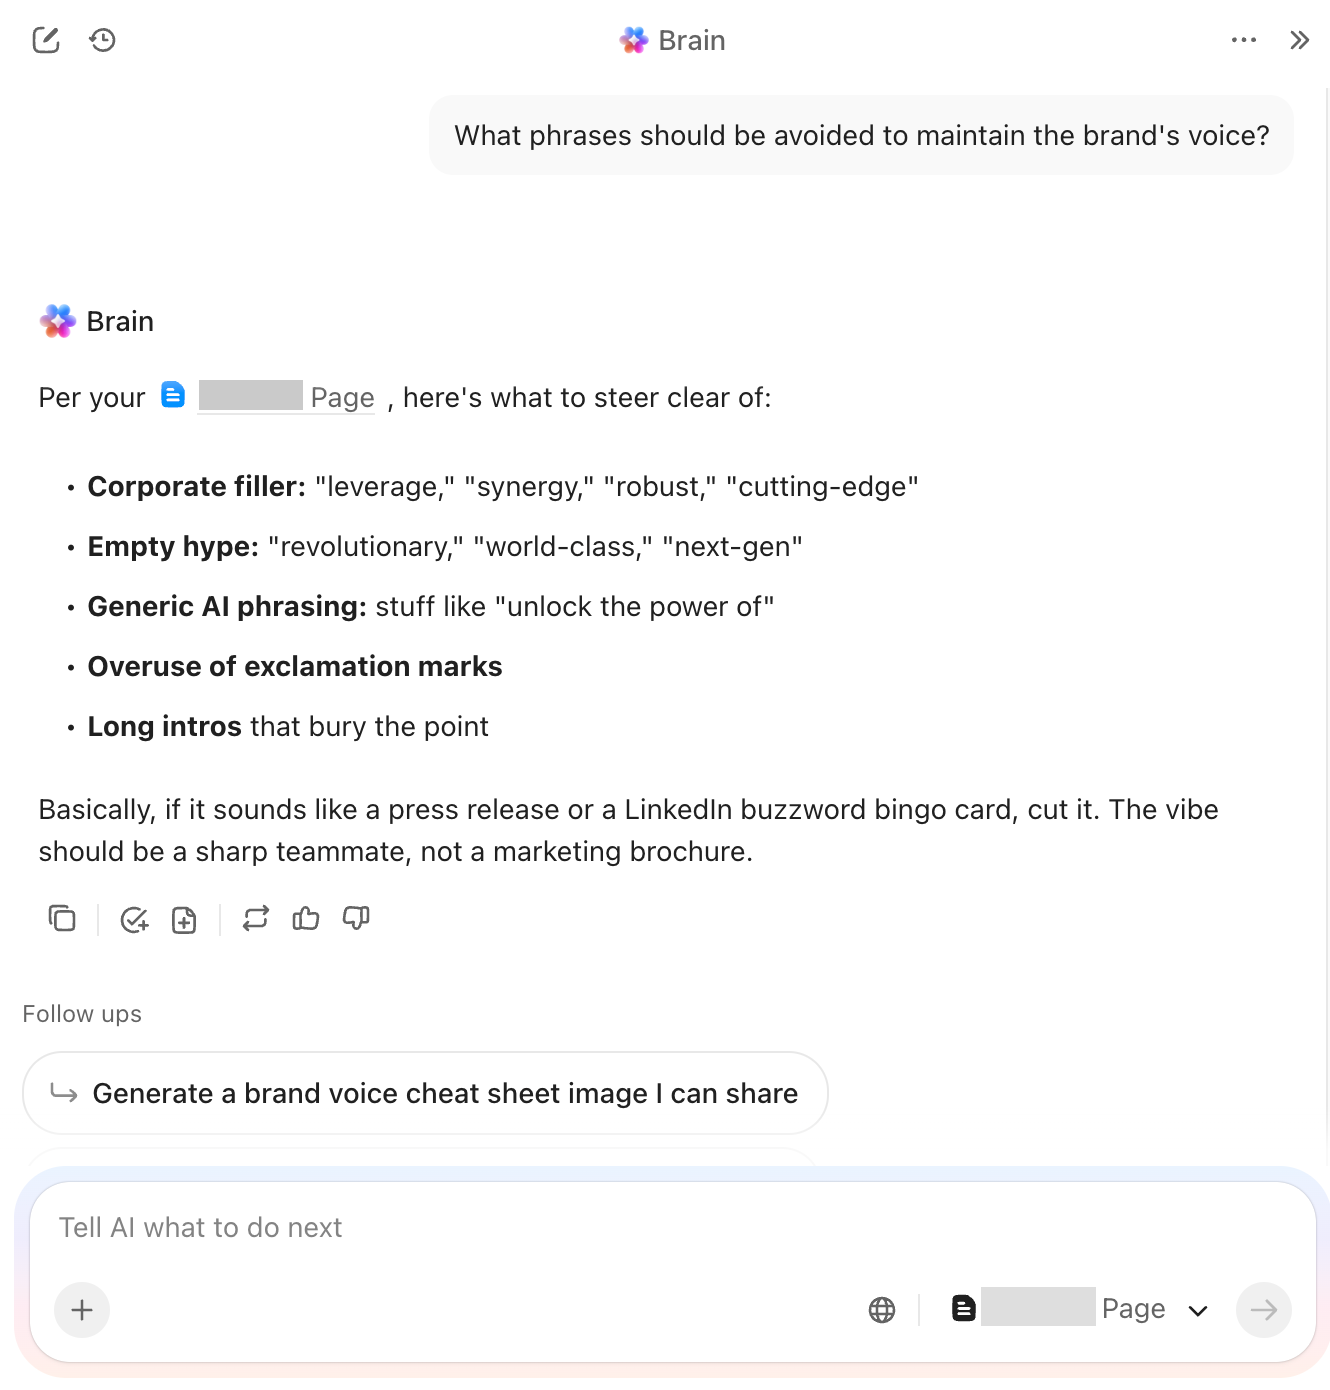
Task: Open chat history with the clock icon
Action: [102, 40]
